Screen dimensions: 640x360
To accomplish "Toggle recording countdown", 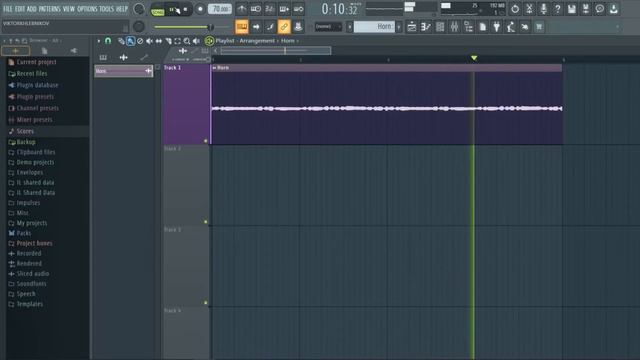I will (x=270, y=9).
